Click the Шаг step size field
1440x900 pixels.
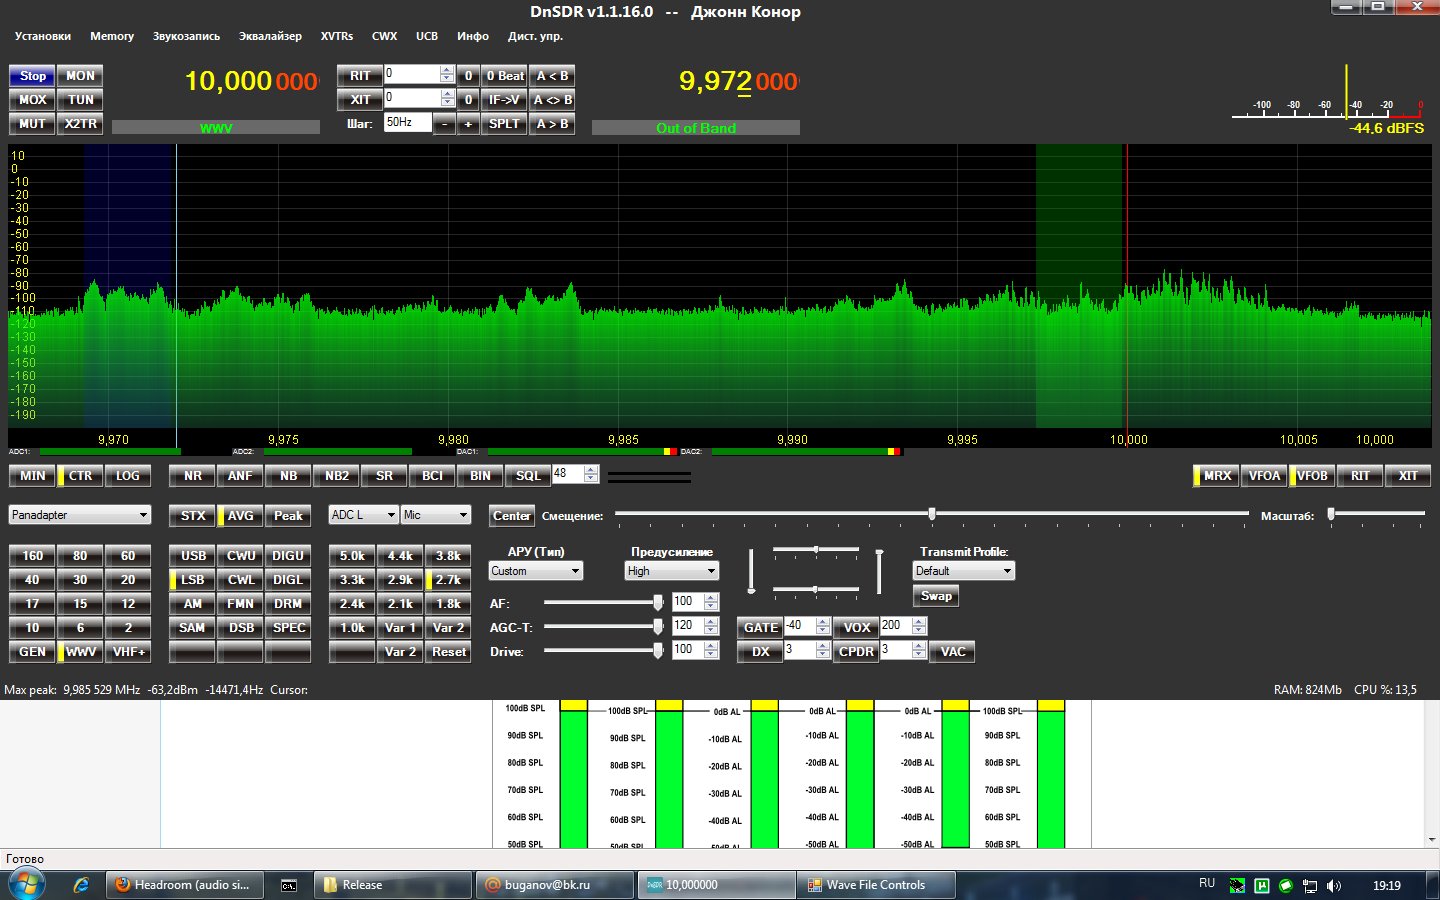[x=407, y=123]
